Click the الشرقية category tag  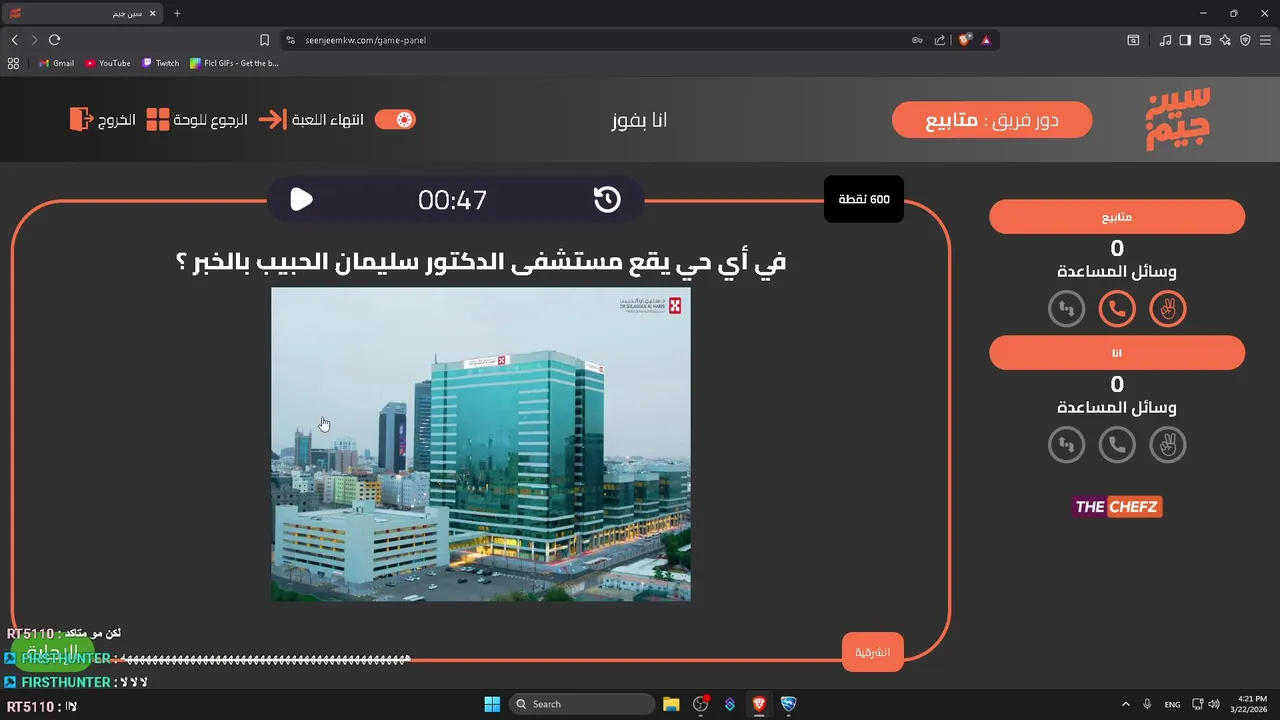[872, 652]
